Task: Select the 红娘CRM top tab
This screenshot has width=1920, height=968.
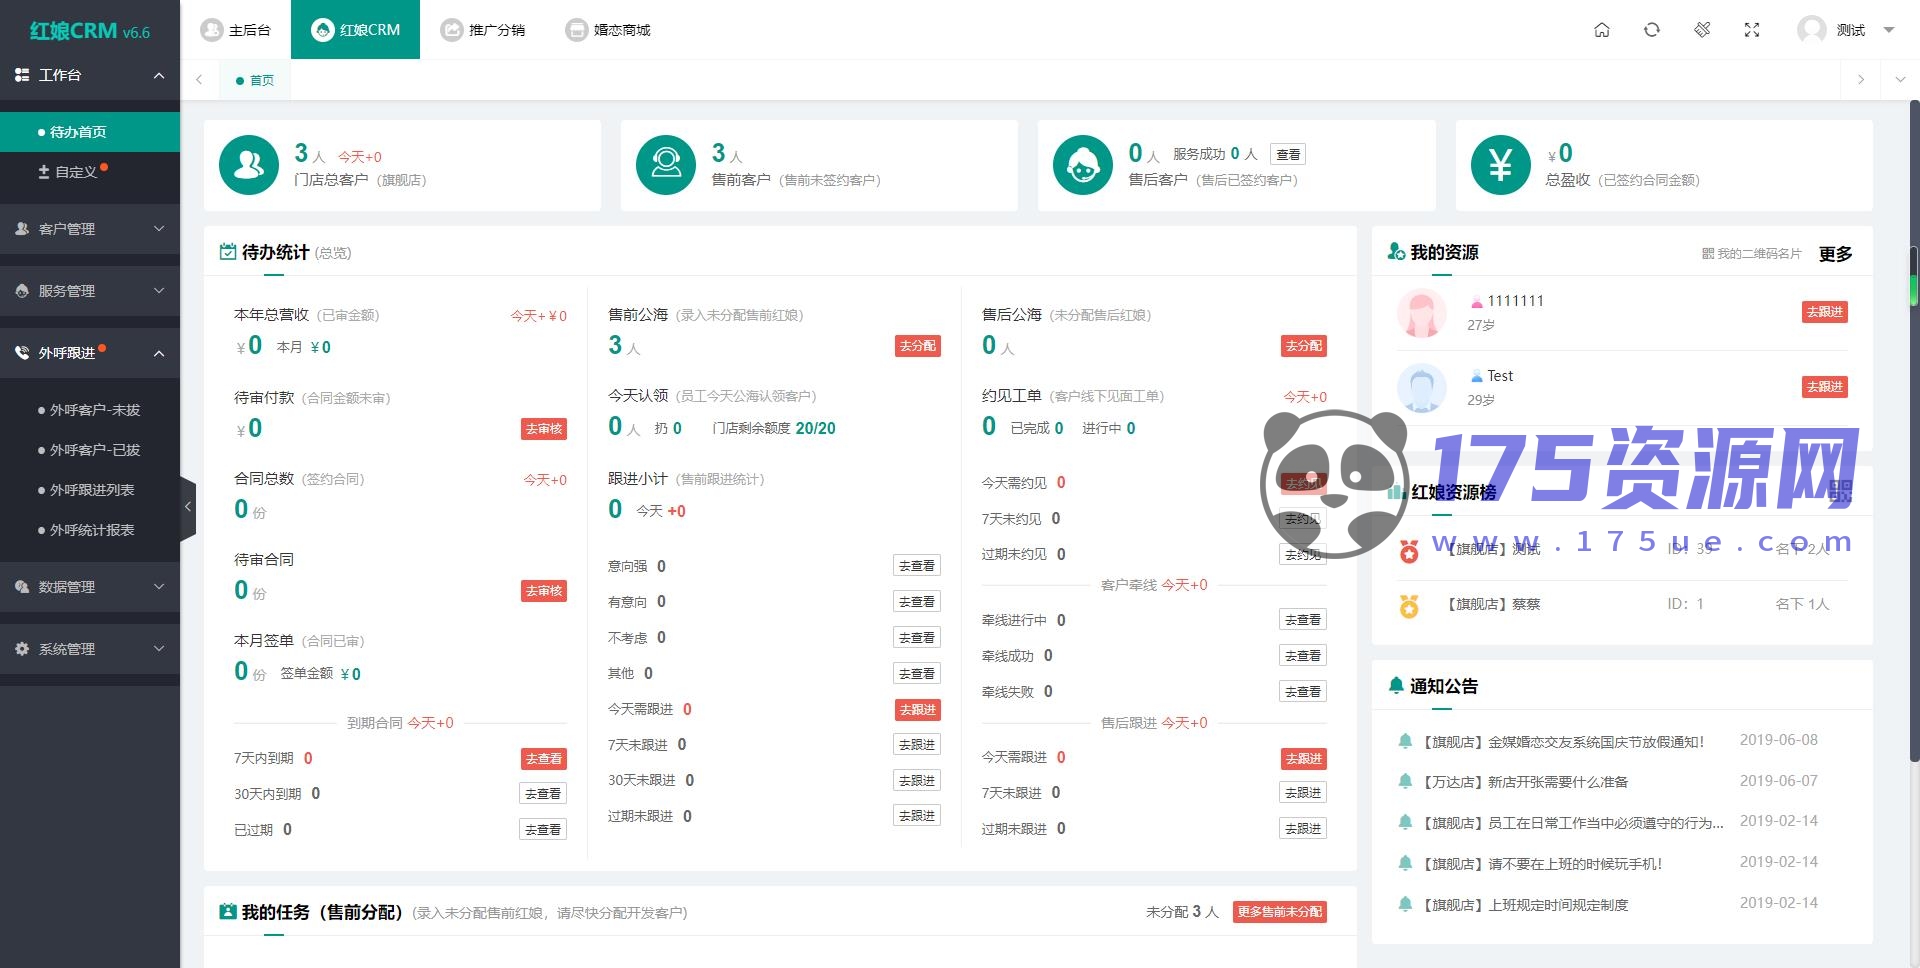Action: (x=355, y=30)
